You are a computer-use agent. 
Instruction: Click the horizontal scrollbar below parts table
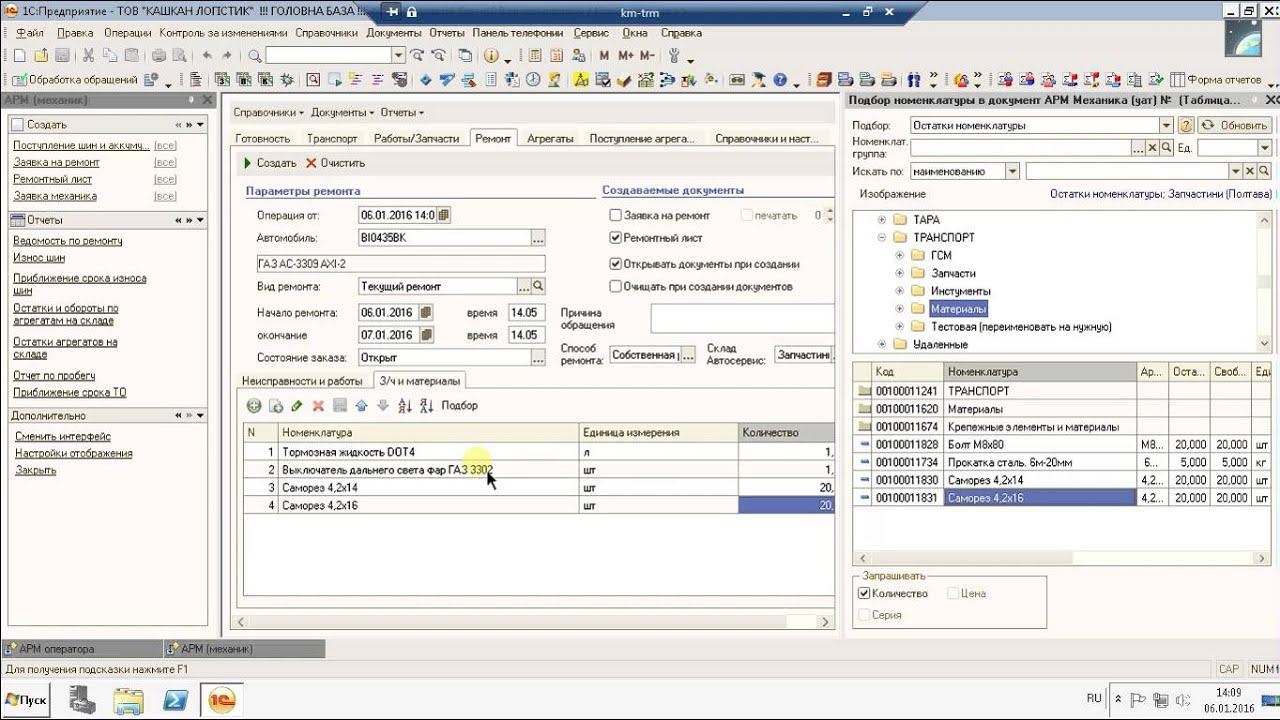pos(532,621)
